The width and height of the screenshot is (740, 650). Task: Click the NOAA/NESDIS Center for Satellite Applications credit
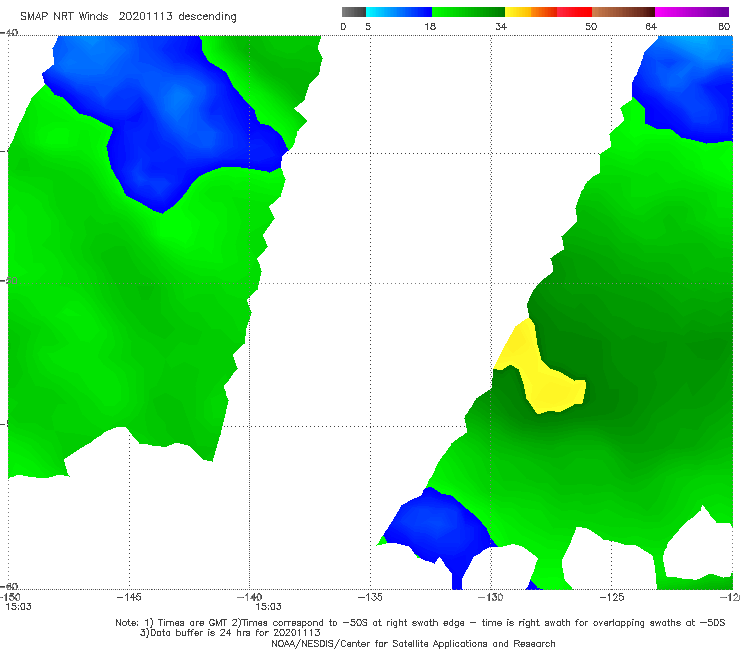pyautogui.click(x=413, y=644)
